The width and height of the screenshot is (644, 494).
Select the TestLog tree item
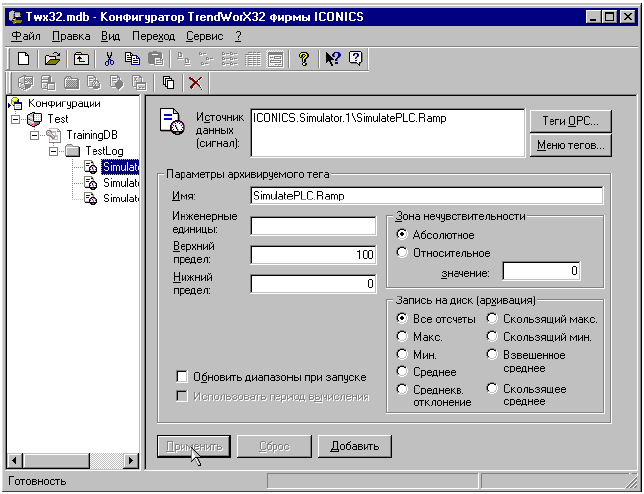click(104, 151)
